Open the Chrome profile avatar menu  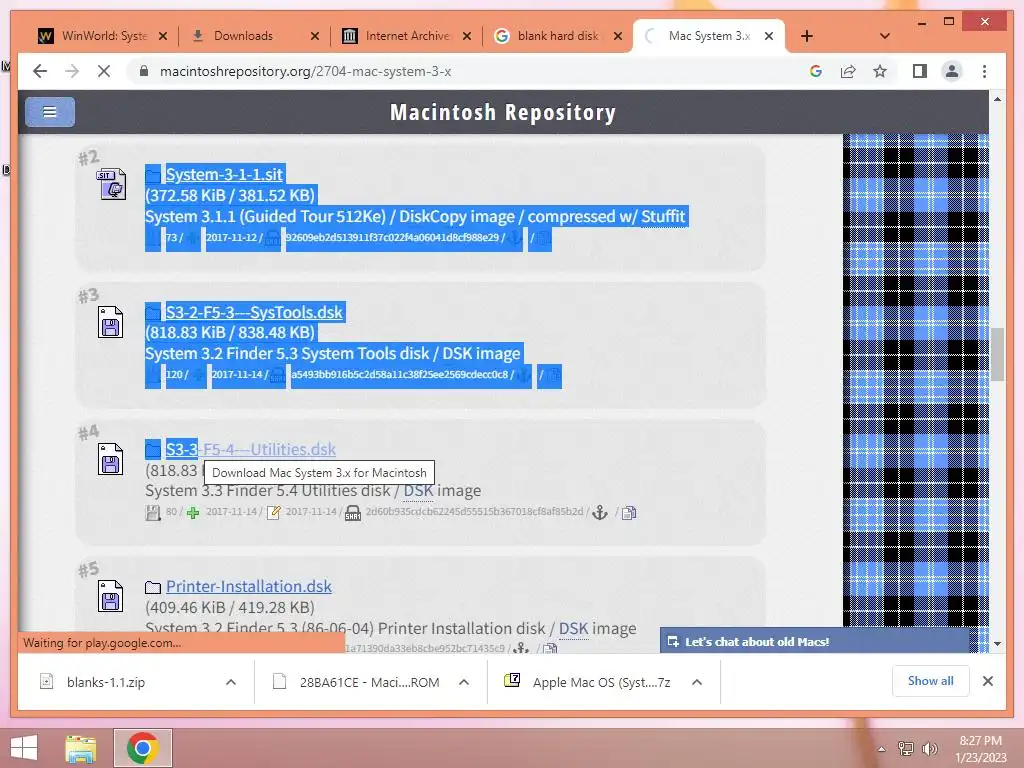tap(952, 71)
